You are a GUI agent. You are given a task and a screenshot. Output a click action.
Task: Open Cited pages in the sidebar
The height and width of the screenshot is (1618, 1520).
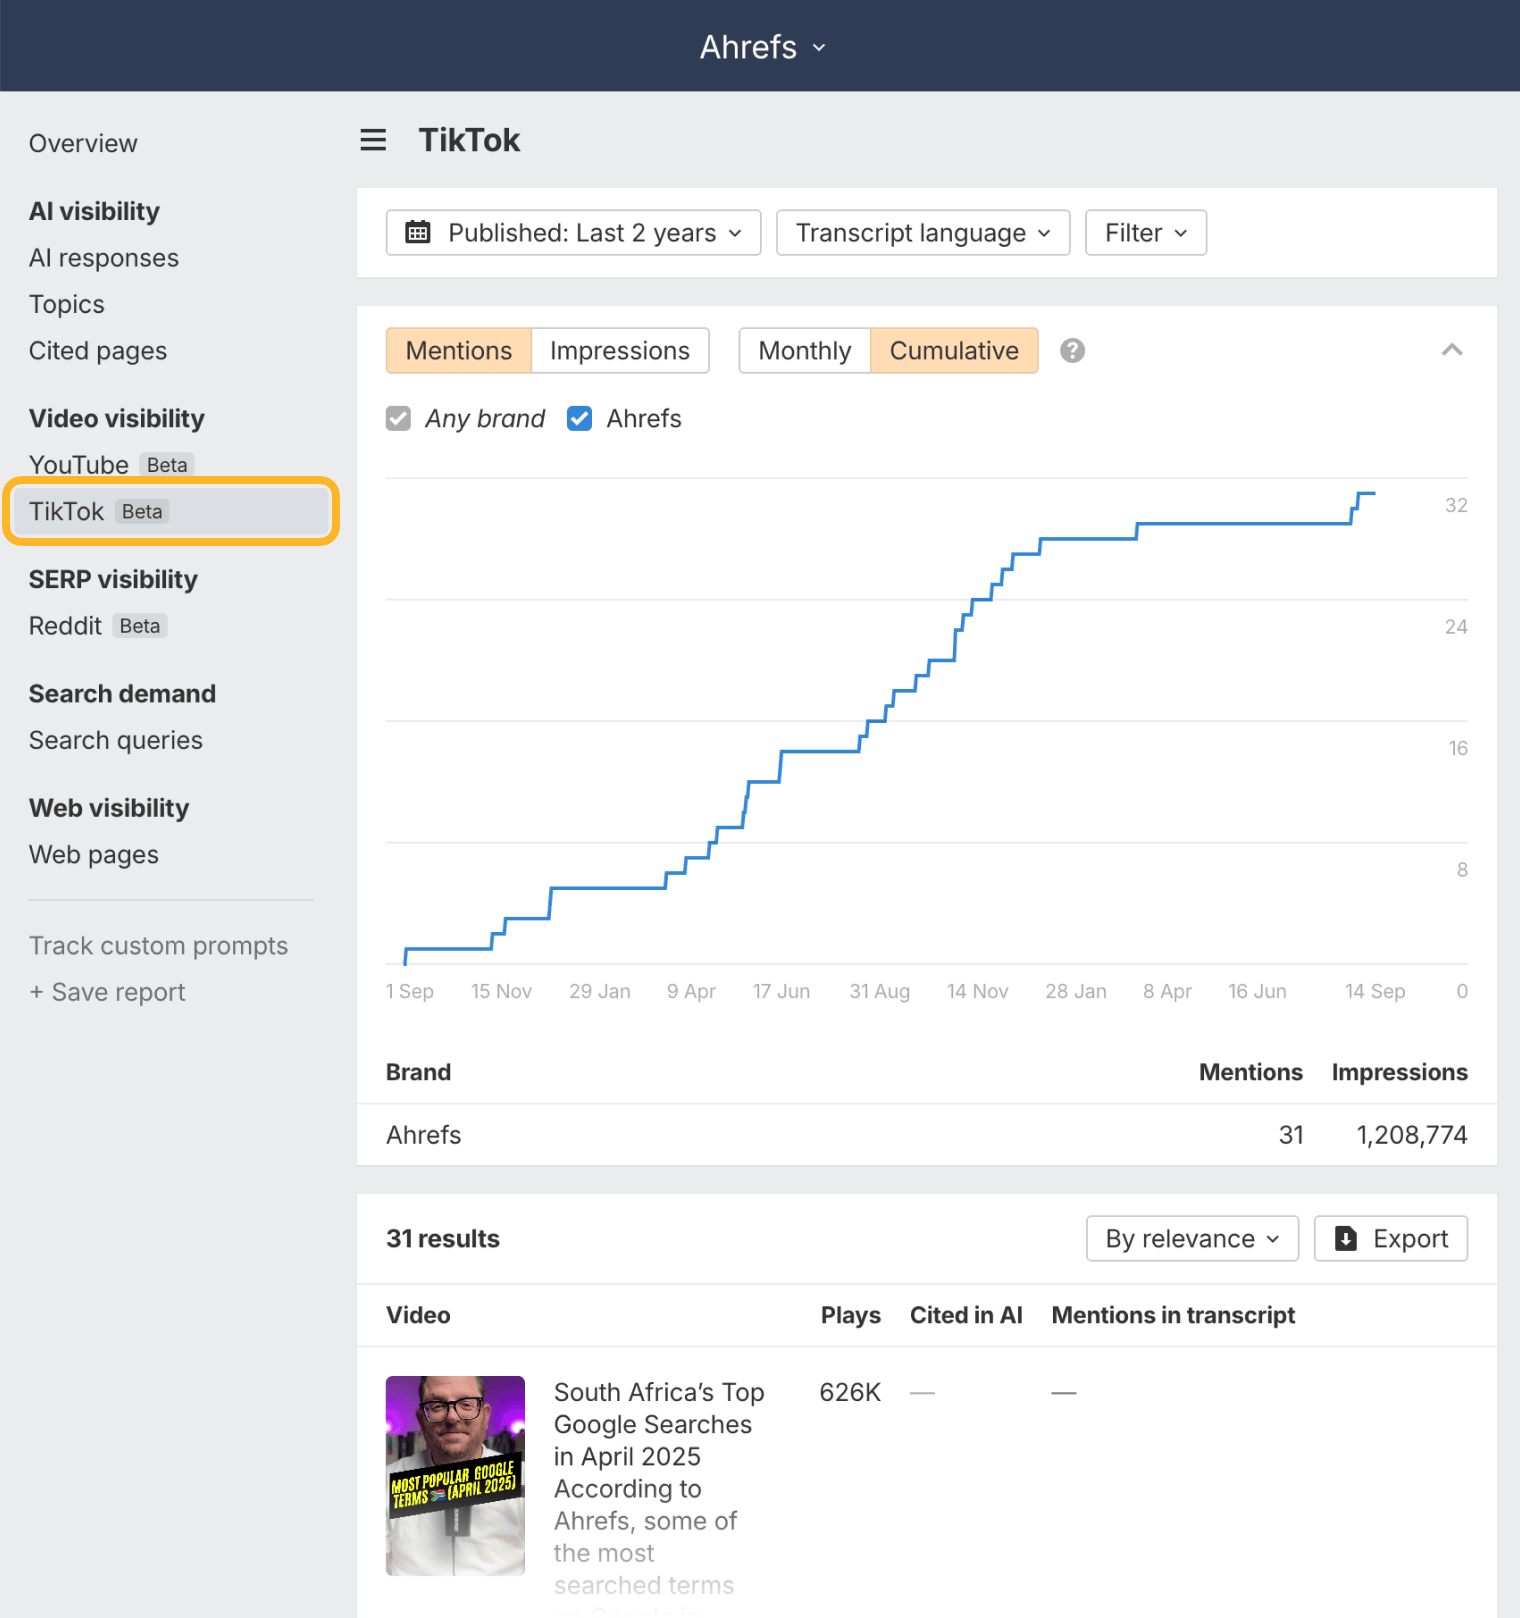pyautogui.click(x=98, y=351)
